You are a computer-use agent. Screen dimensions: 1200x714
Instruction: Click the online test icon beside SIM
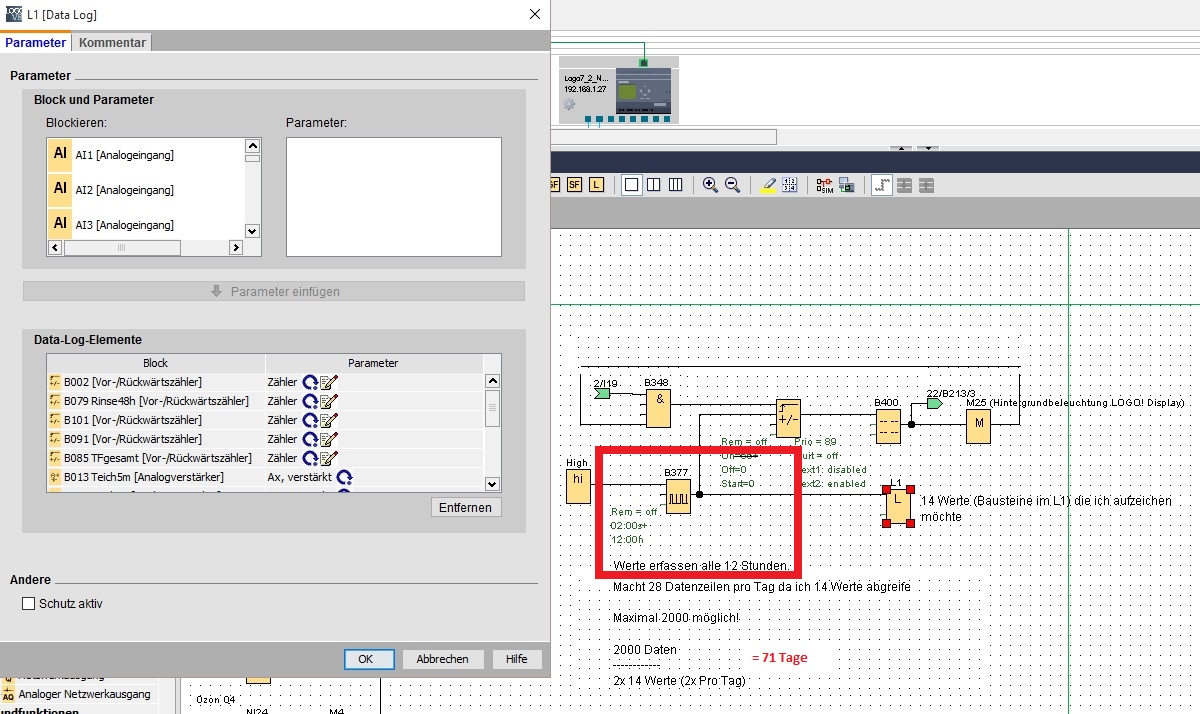(847, 185)
